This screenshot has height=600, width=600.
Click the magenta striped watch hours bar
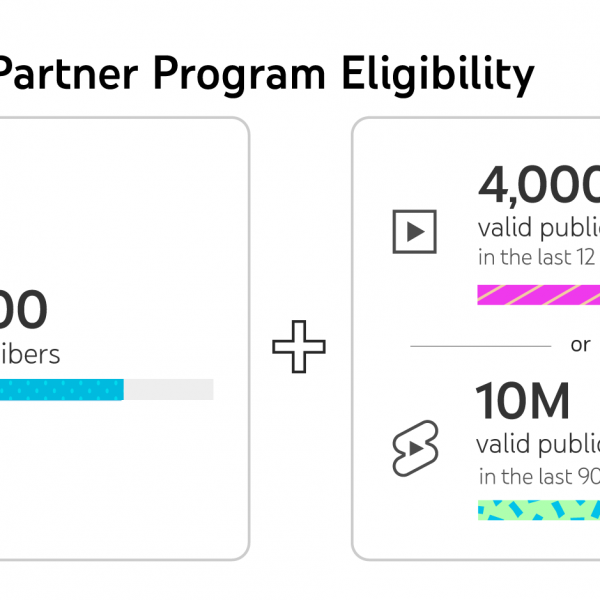(538, 295)
